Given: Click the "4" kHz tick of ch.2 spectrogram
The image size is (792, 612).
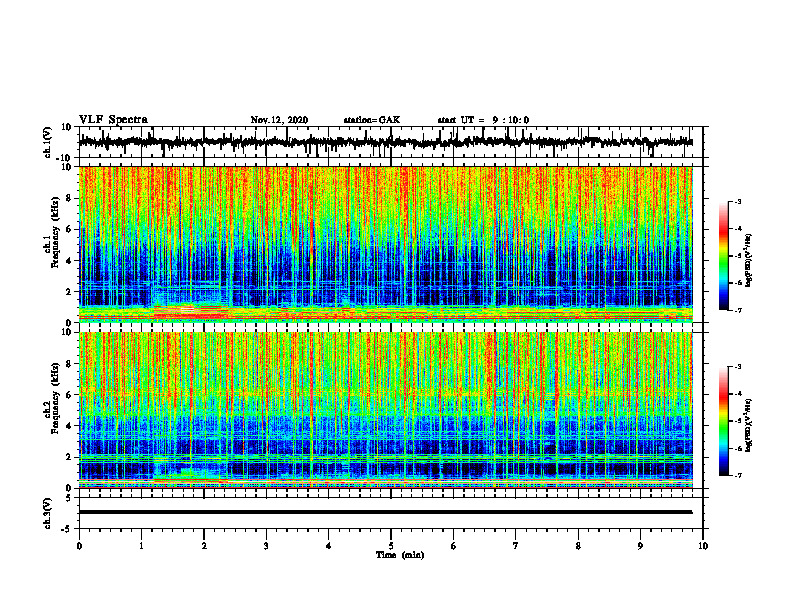Looking at the screenshot, I should click(69, 426).
